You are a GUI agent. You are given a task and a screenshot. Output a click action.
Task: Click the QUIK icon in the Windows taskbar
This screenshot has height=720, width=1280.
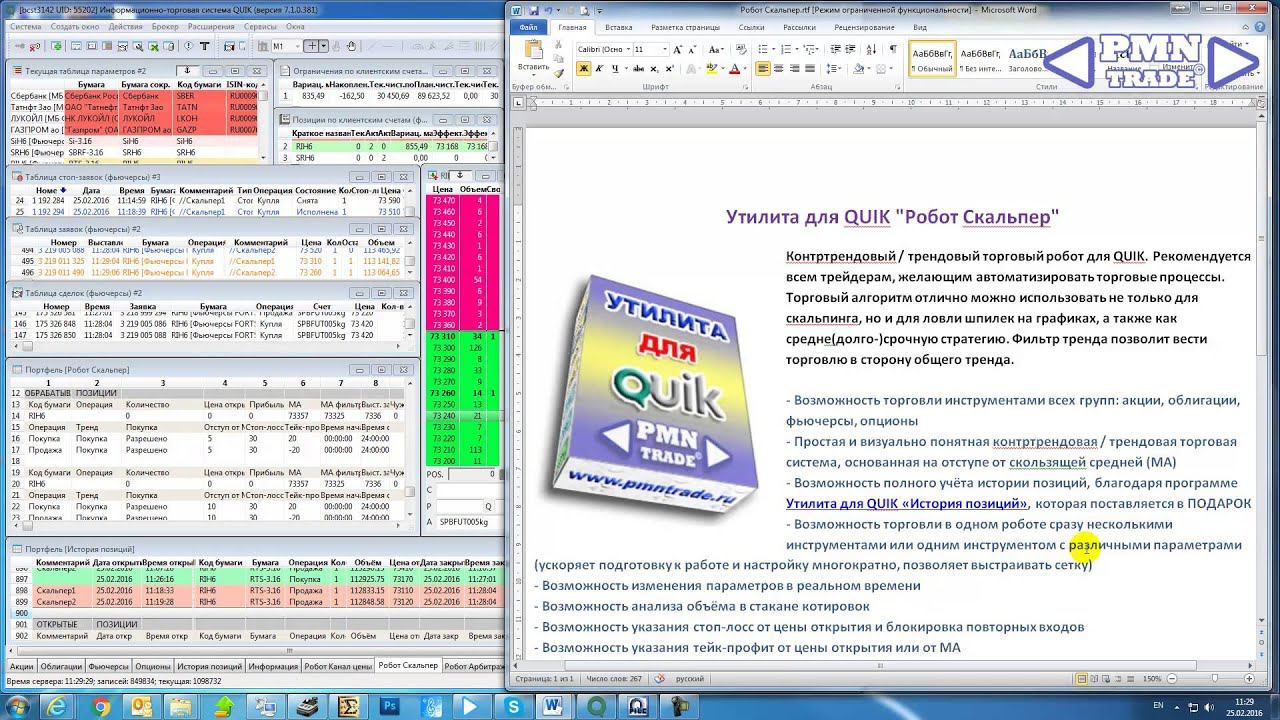coord(597,707)
